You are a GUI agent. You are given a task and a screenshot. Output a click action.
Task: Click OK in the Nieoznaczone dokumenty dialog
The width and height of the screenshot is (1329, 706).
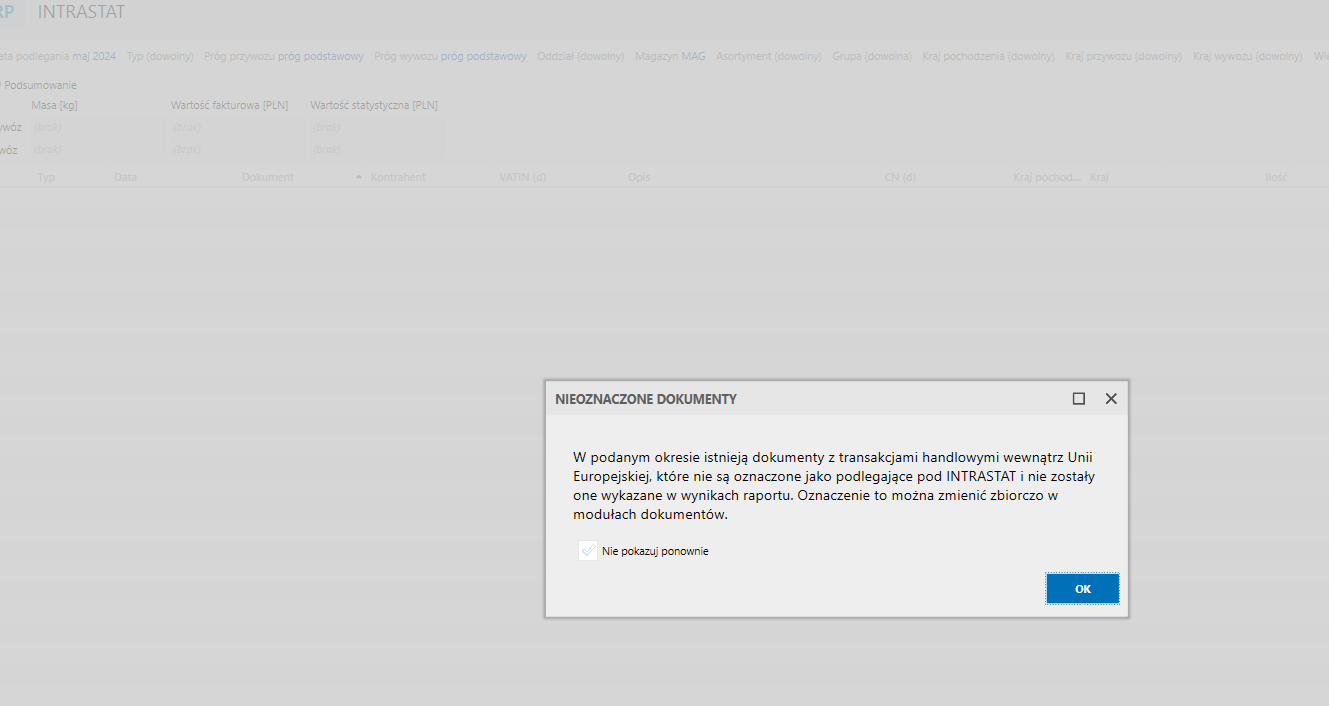click(1082, 589)
